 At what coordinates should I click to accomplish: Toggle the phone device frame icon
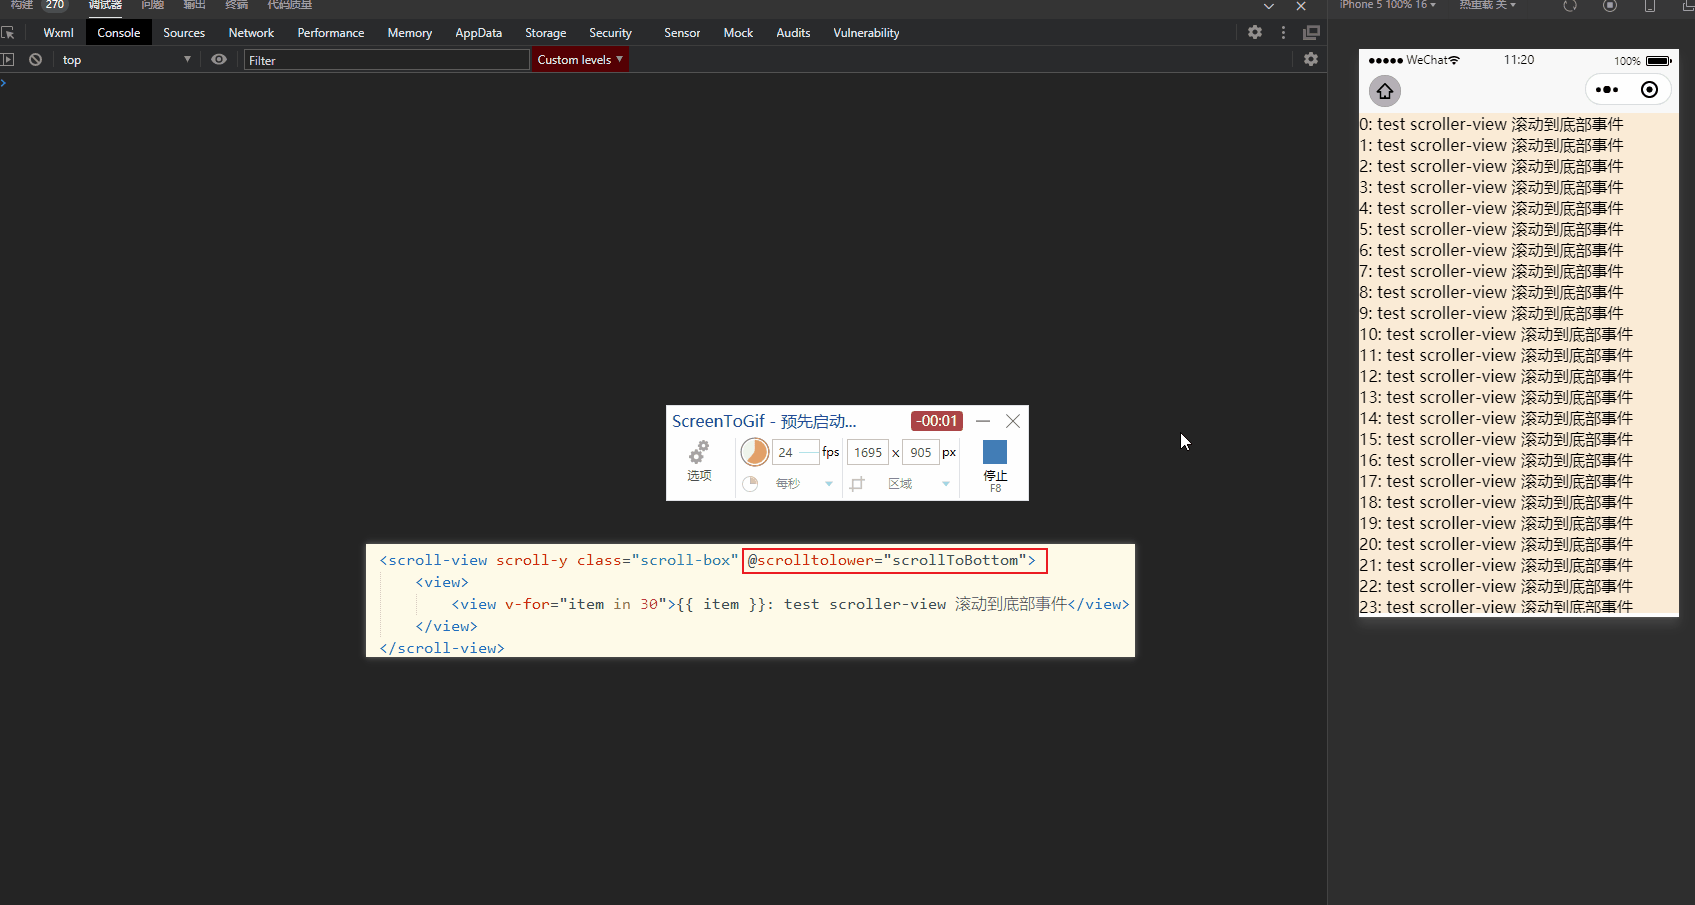1650,6
